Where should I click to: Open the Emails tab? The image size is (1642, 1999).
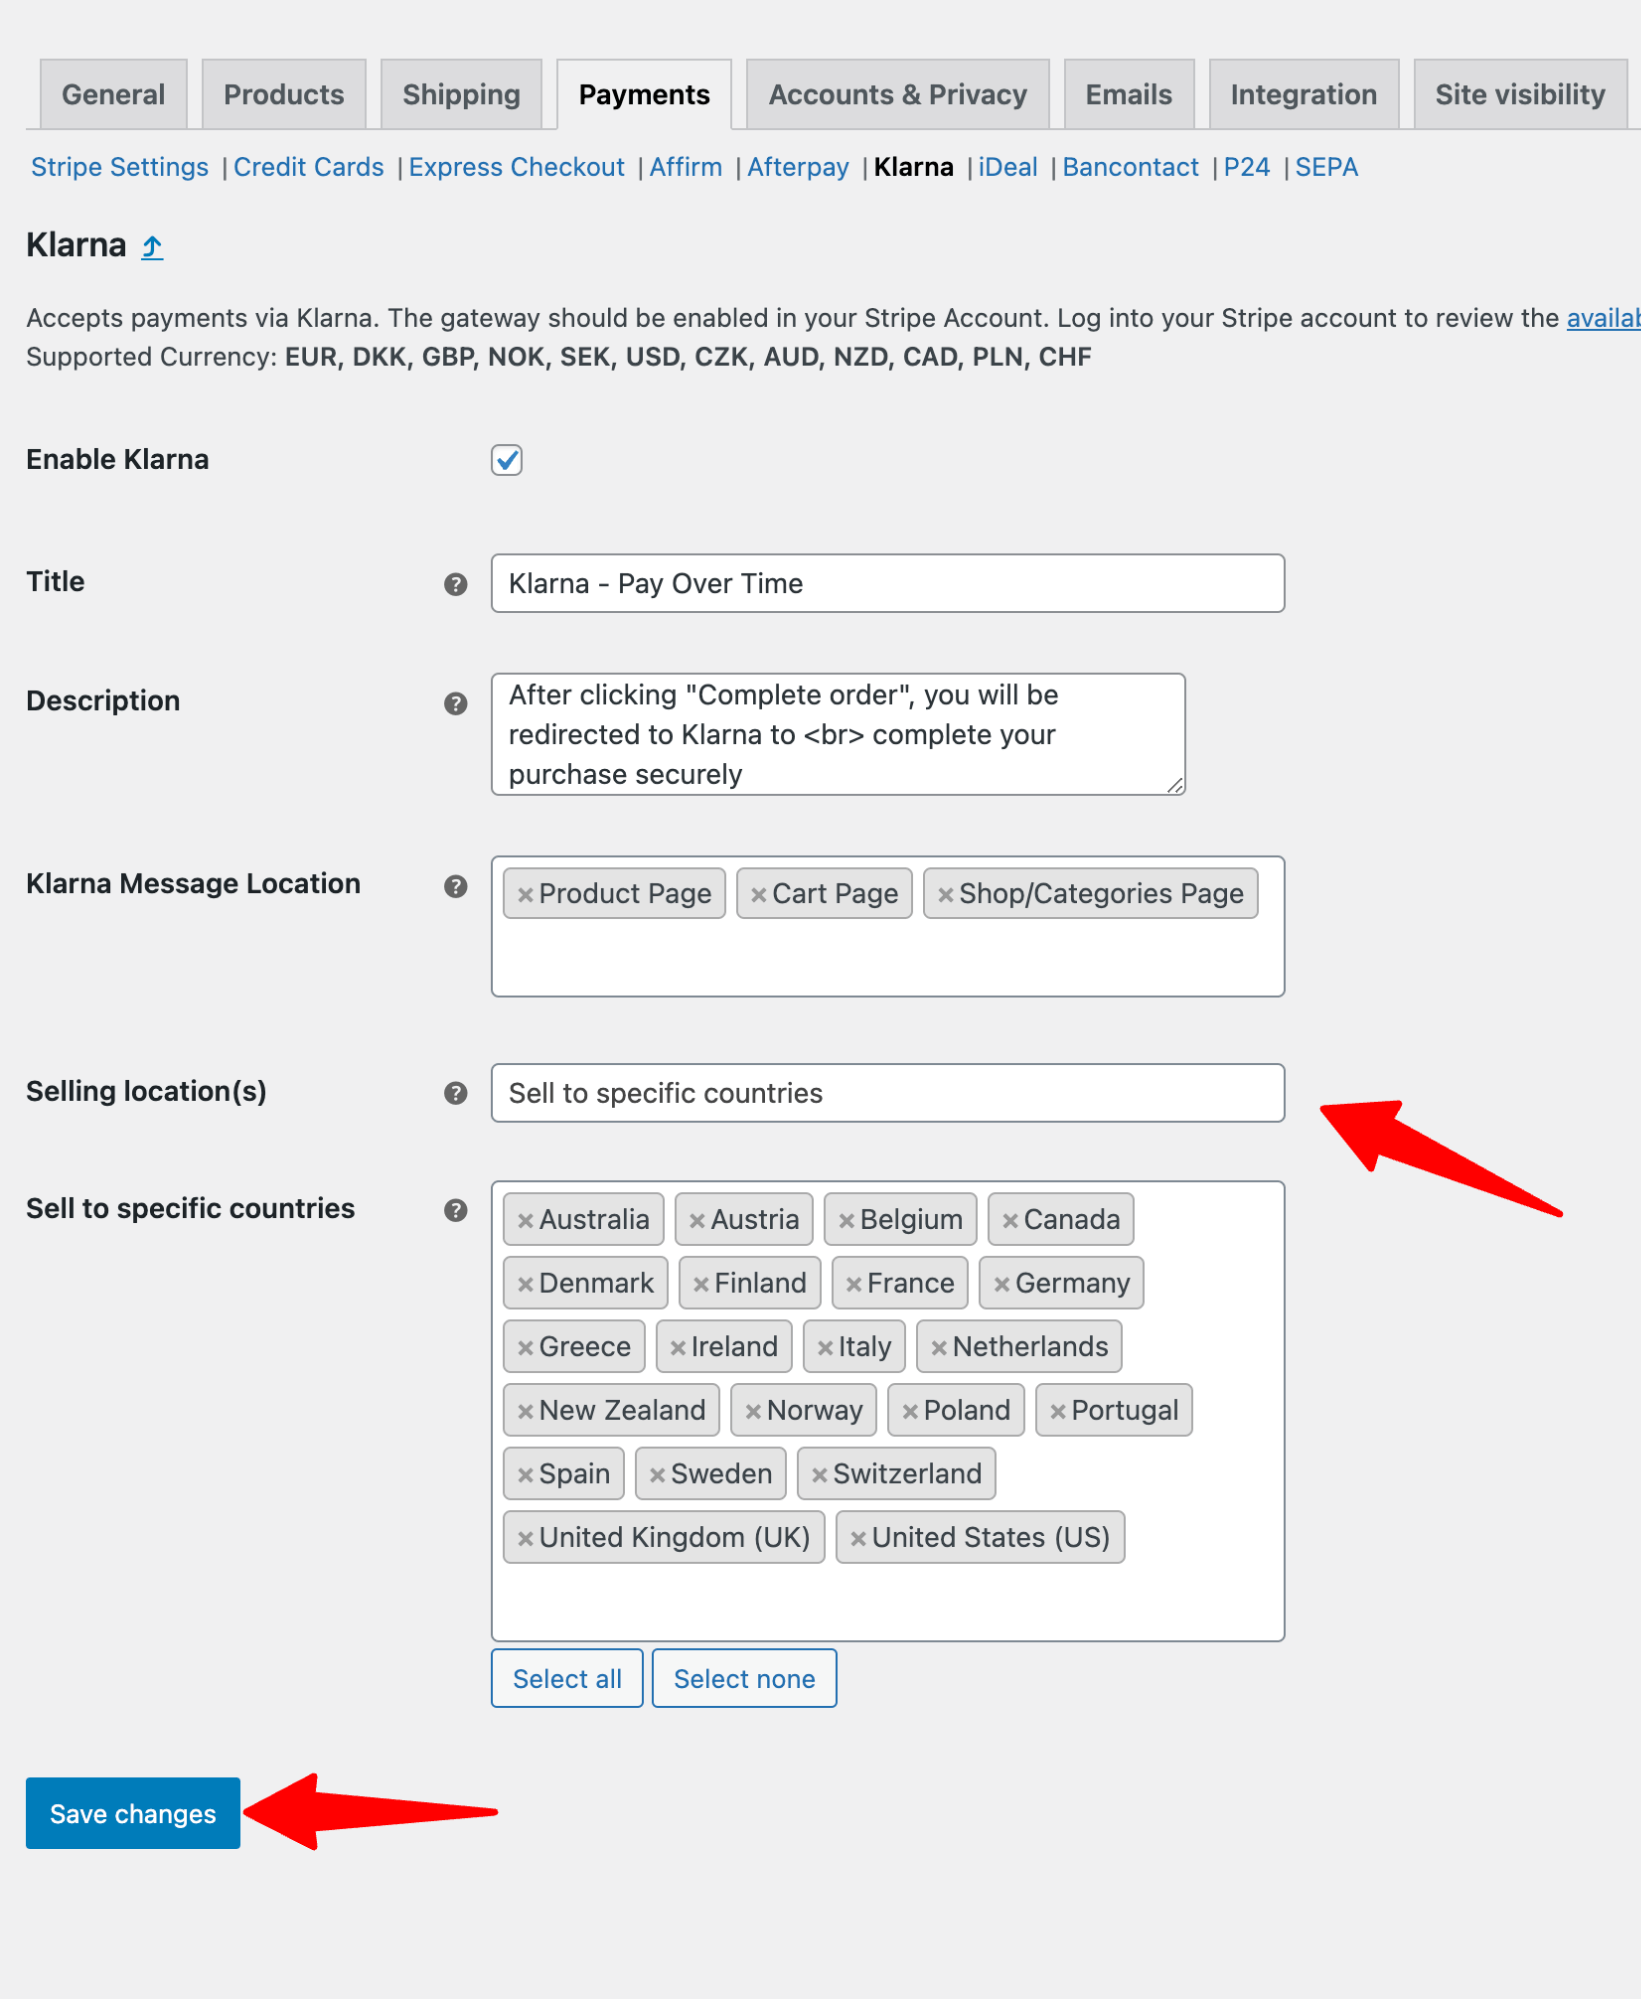(x=1130, y=95)
